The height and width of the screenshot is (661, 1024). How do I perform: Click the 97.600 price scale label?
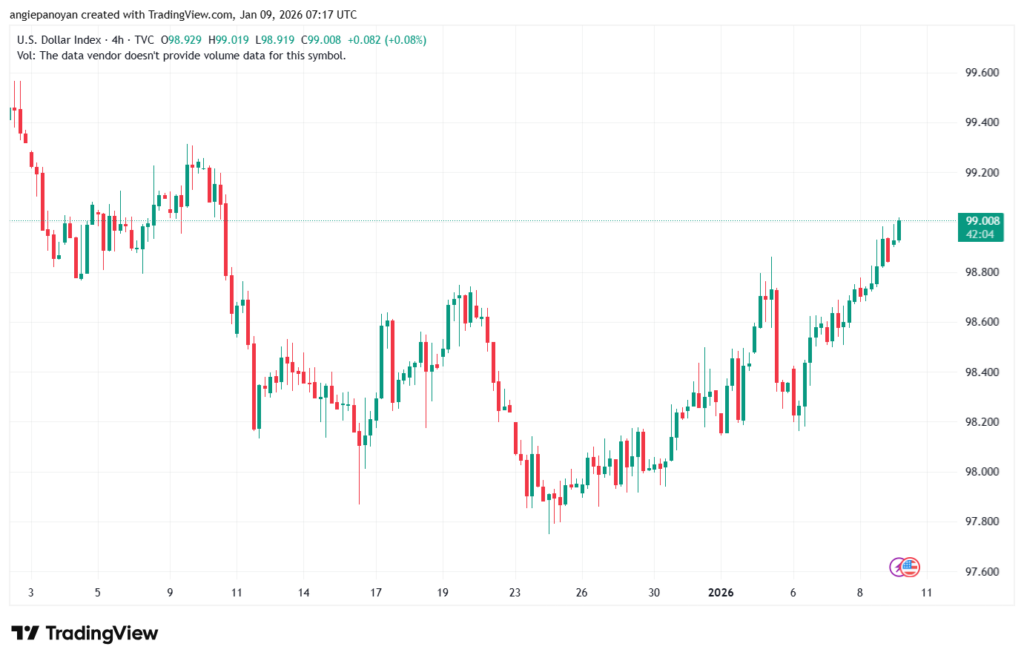(x=978, y=572)
